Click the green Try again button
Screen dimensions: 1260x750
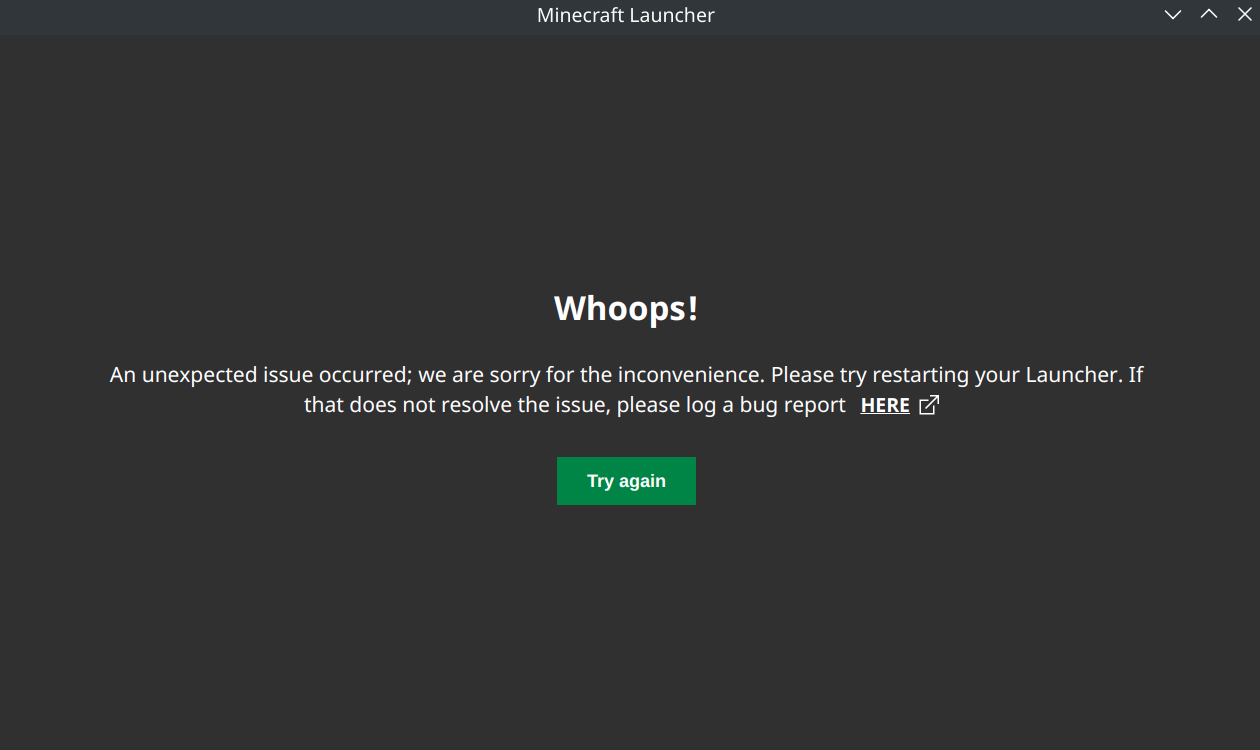(x=626, y=481)
